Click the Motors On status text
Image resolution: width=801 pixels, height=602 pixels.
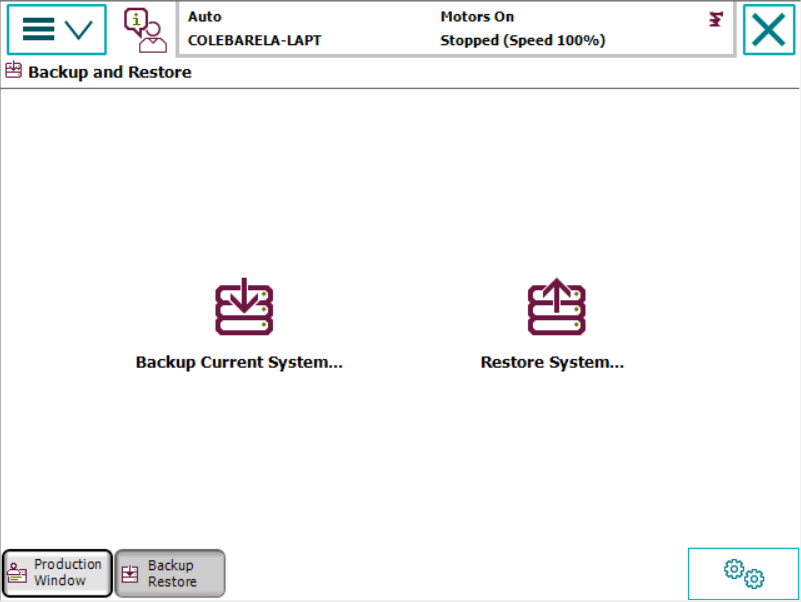(477, 17)
